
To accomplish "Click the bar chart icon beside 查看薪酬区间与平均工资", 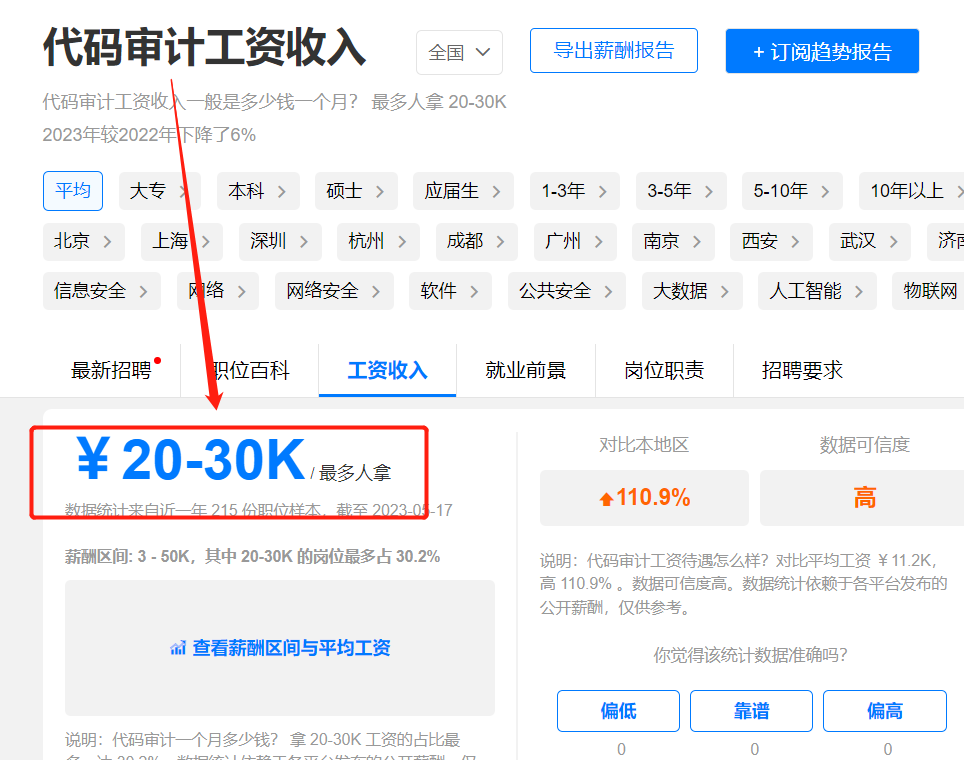I will [178, 649].
